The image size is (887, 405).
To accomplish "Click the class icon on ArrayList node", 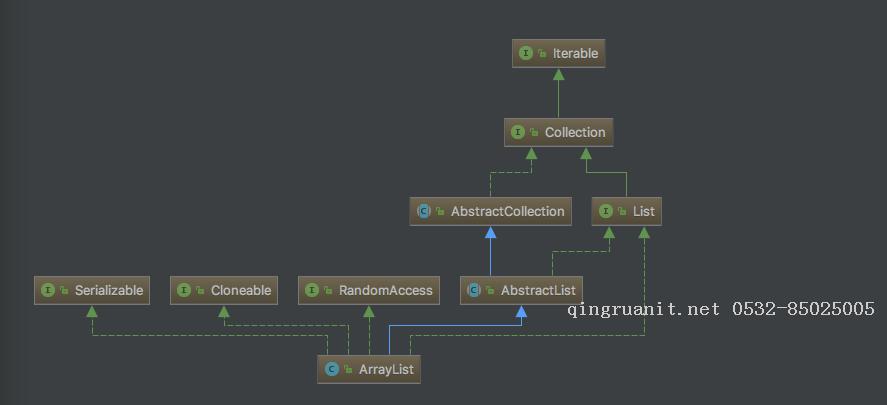I will tap(331, 370).
